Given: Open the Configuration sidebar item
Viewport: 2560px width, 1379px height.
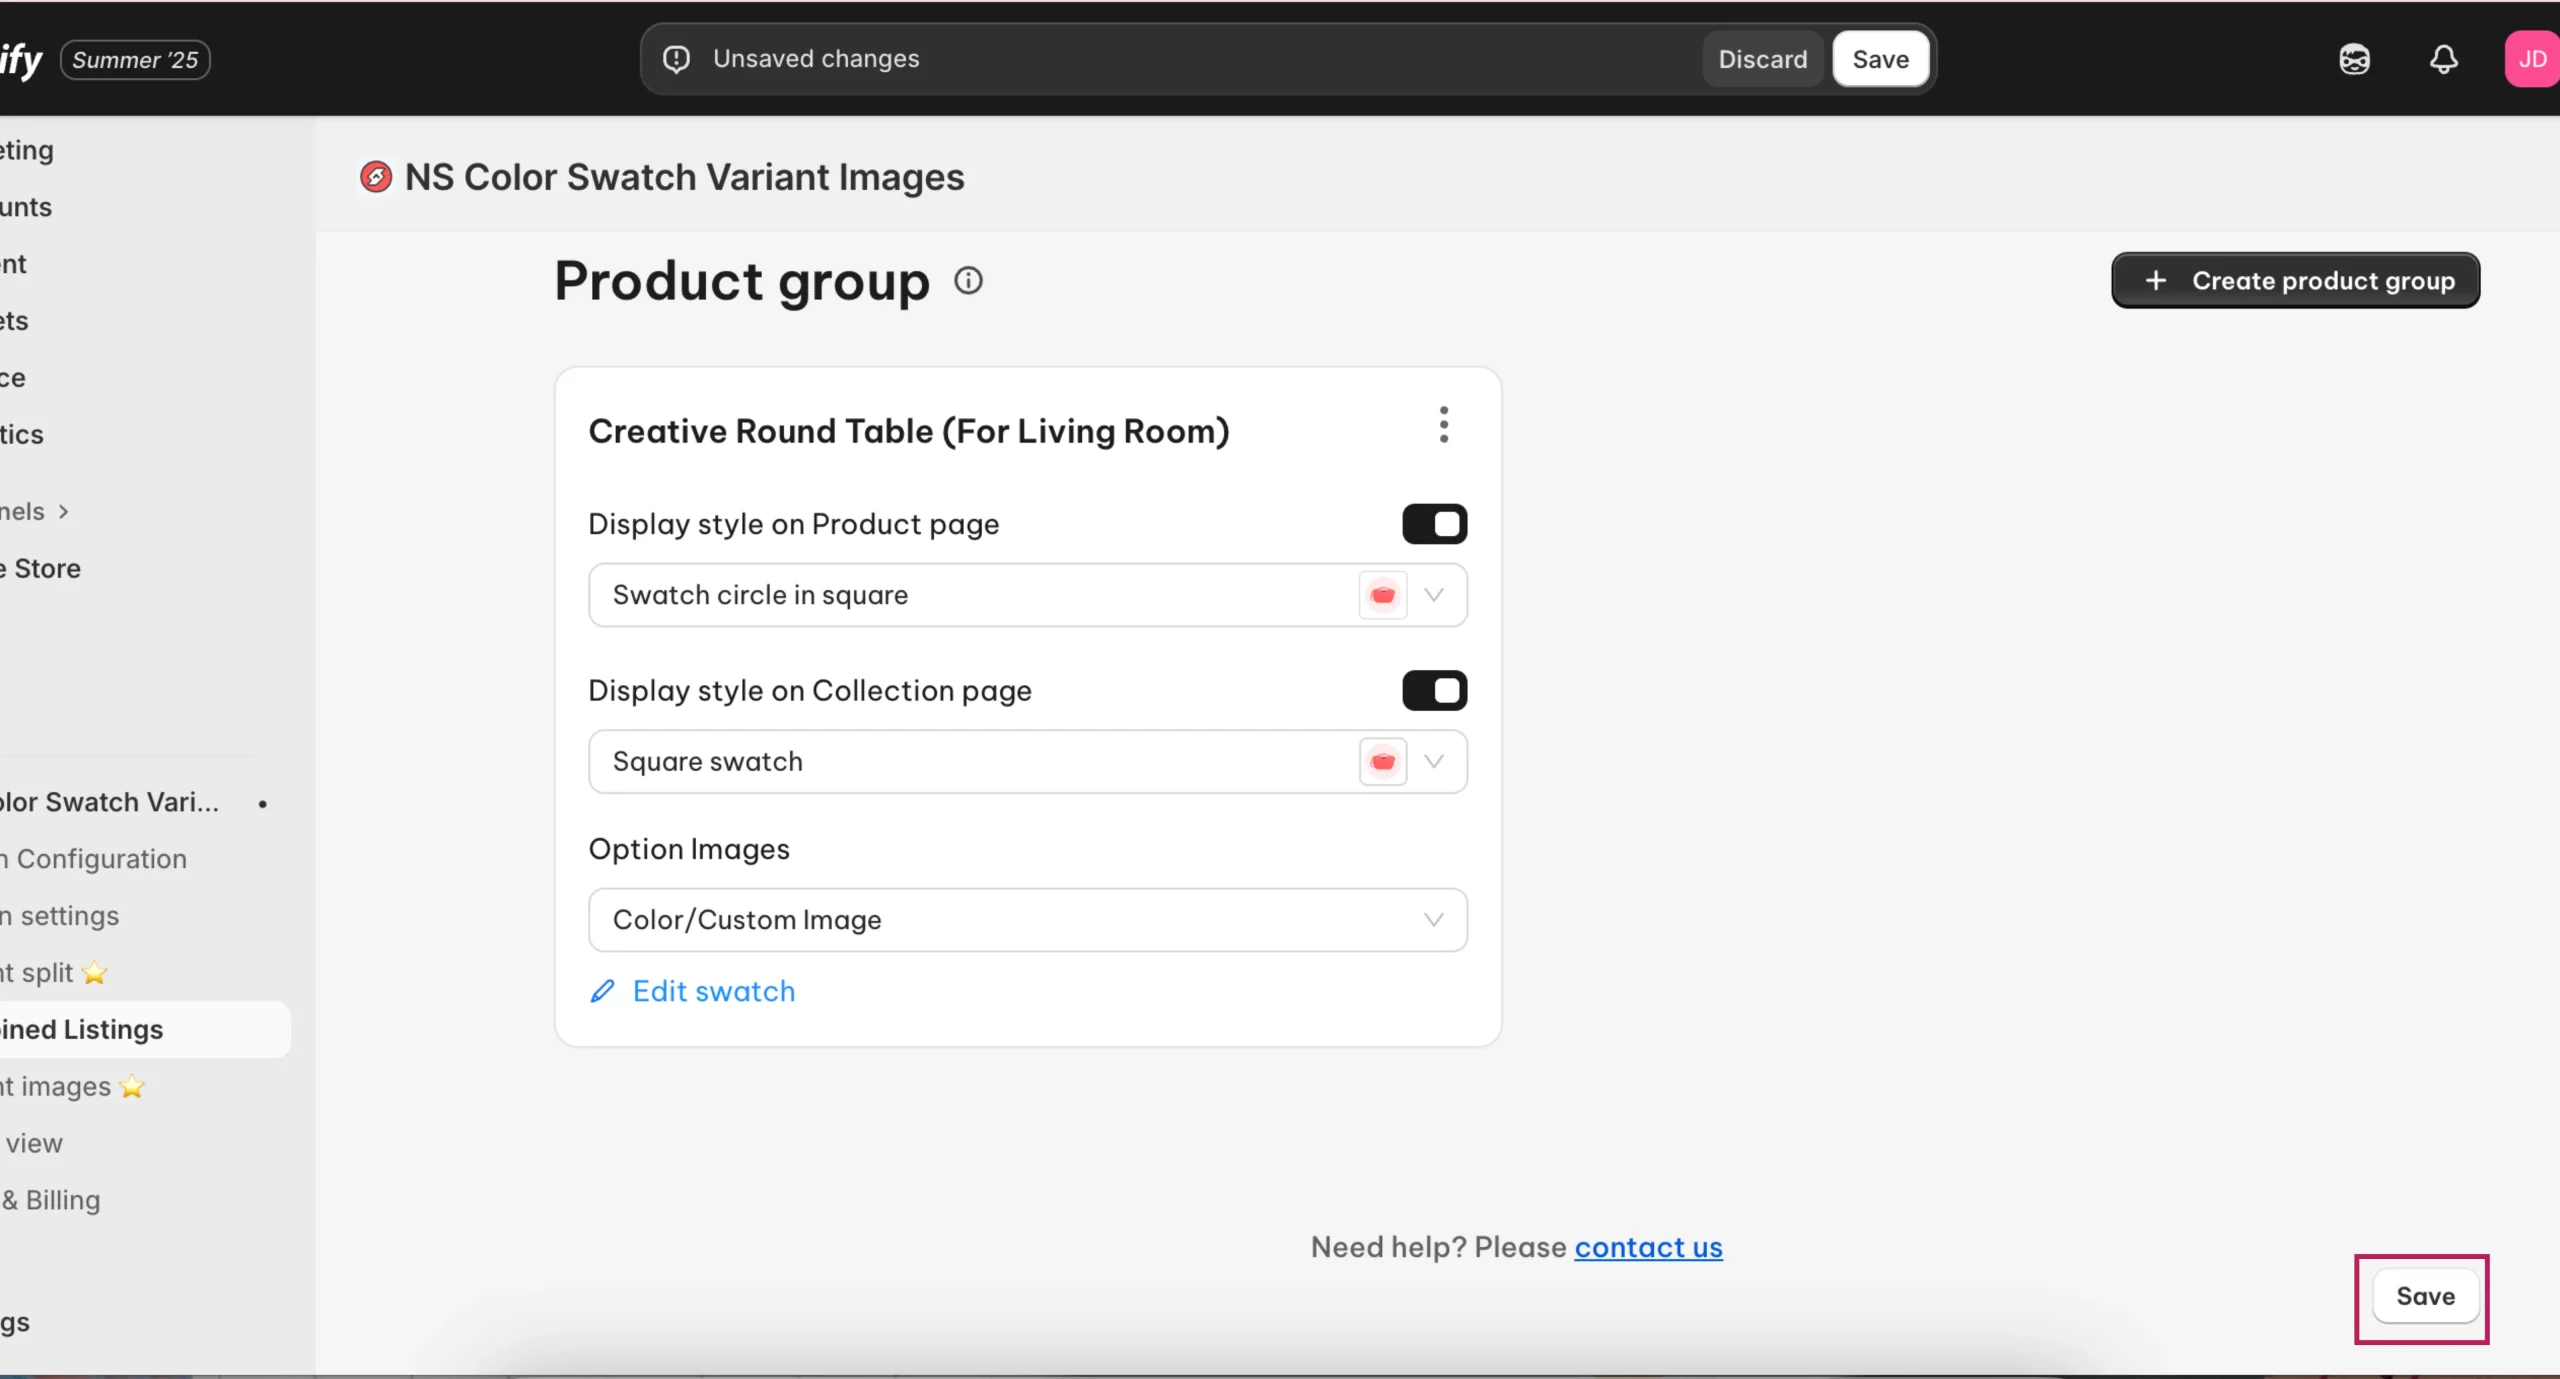Looking at the screenshot, I should [x=94, y=859].
